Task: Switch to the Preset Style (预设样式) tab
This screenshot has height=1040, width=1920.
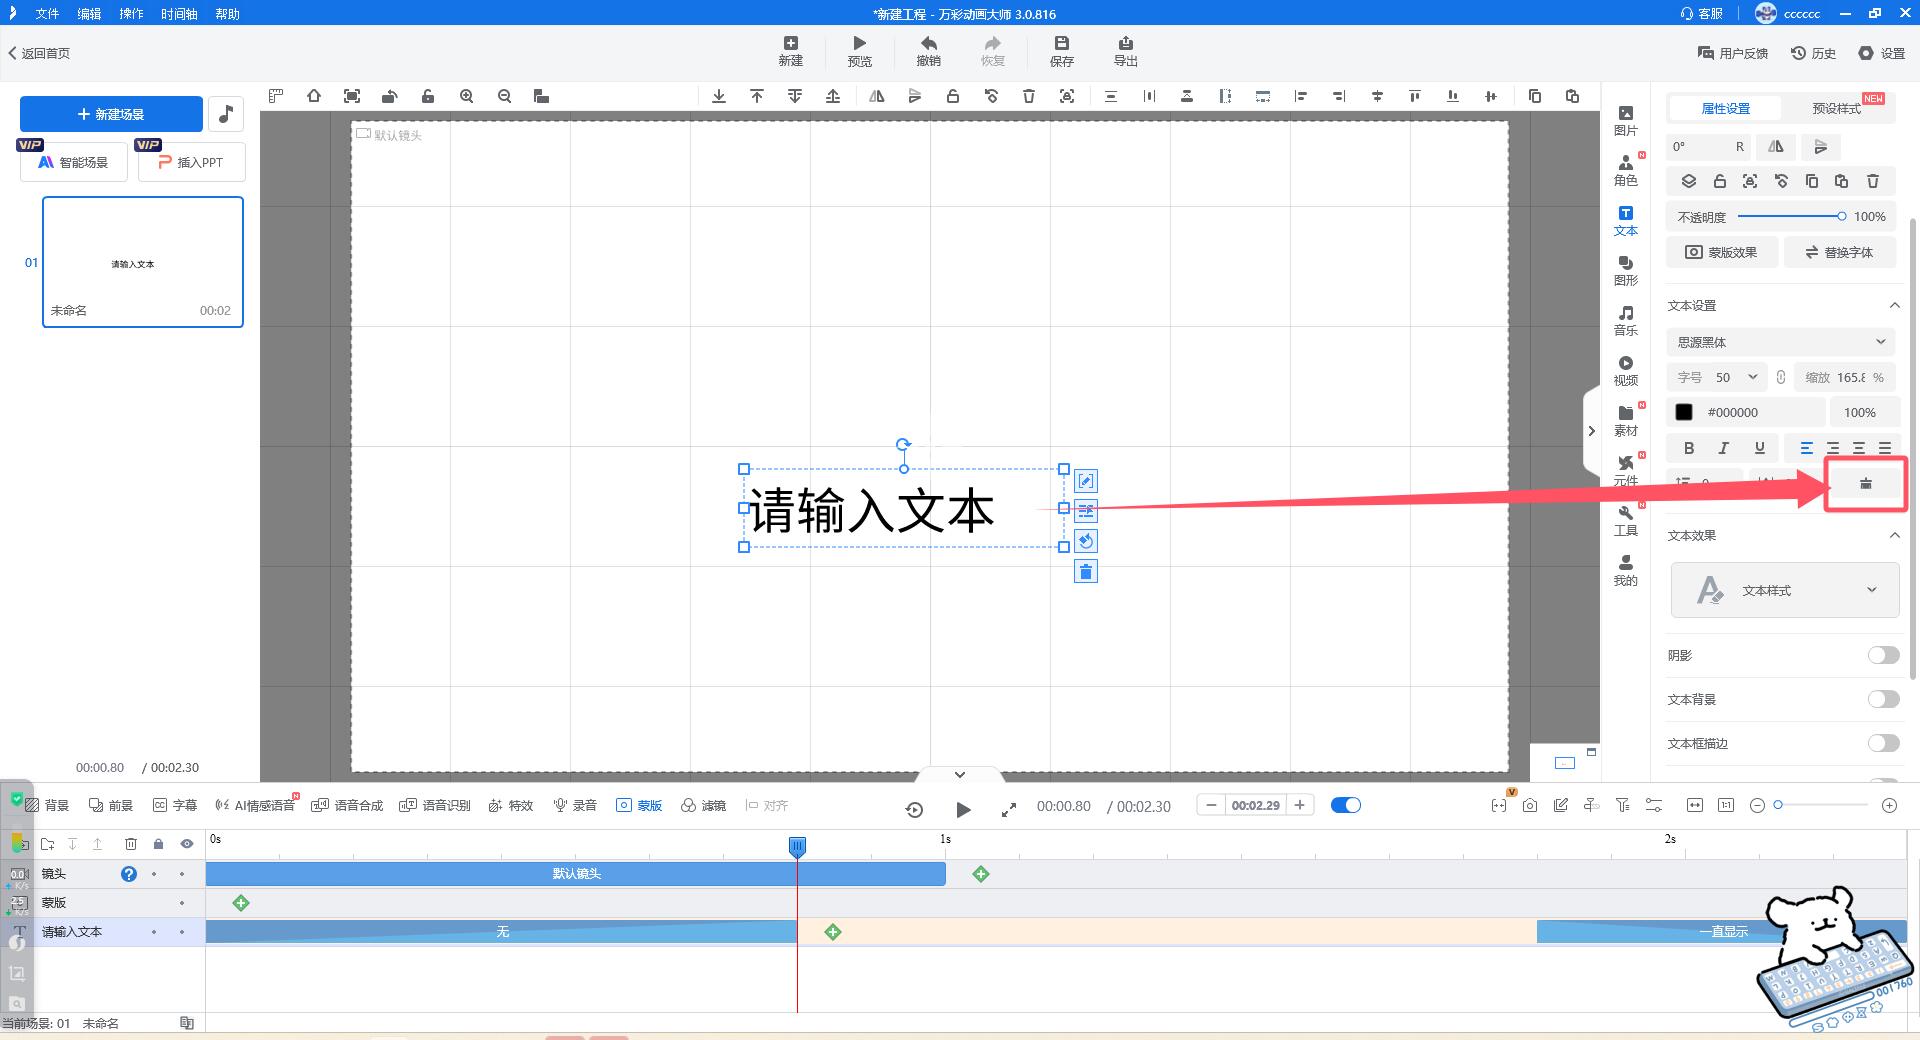Action: tap(1836, 108)
